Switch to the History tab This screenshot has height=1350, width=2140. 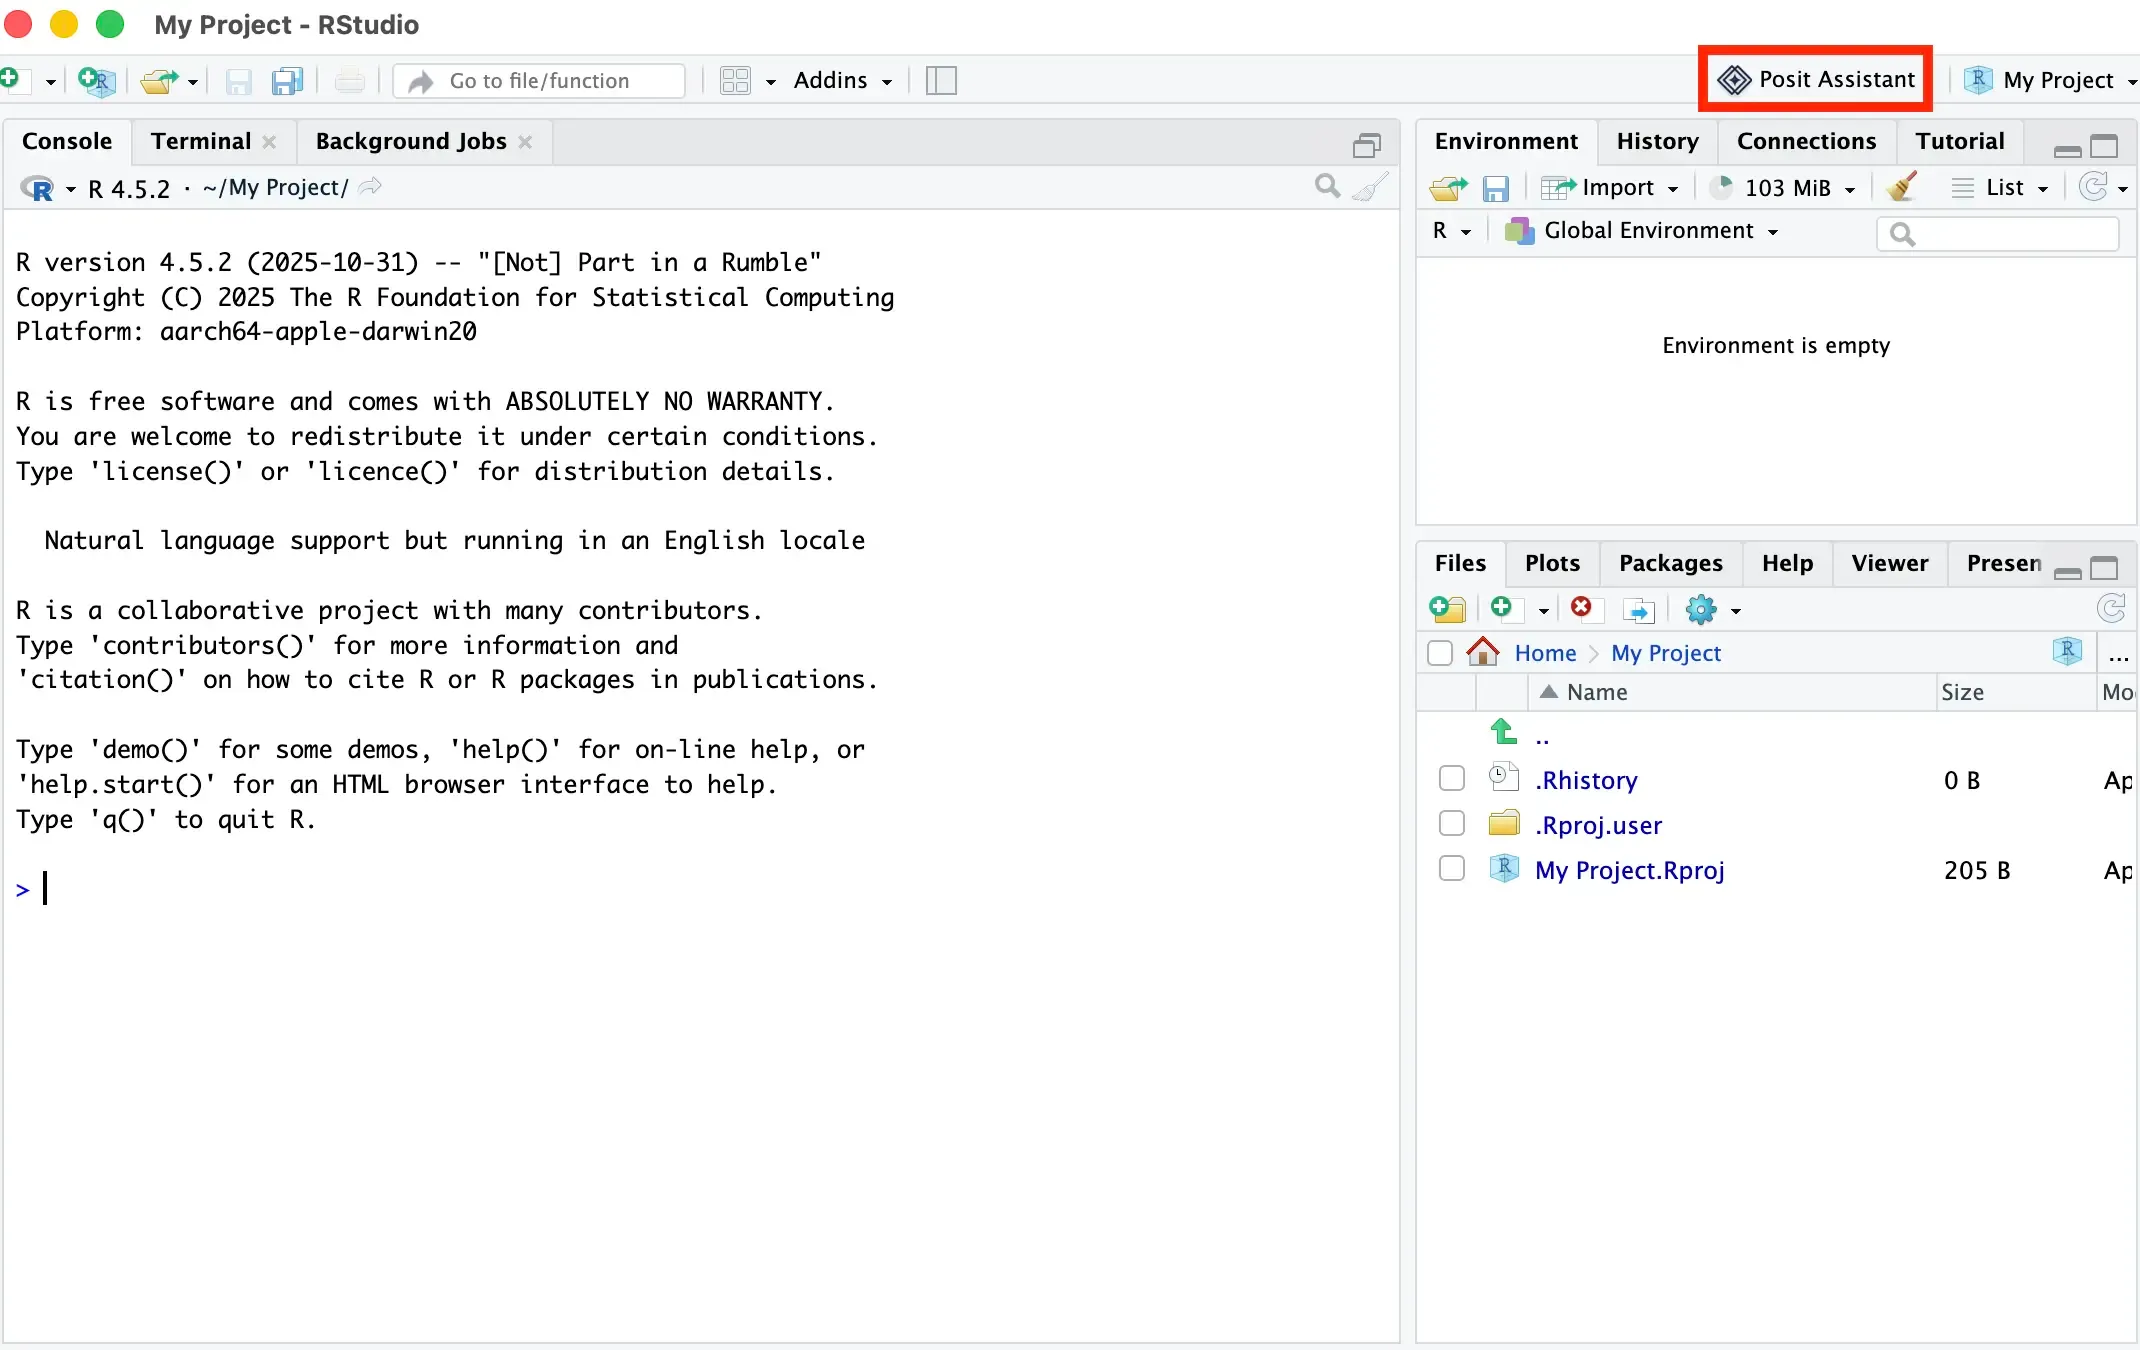[x=1657, y=141]
